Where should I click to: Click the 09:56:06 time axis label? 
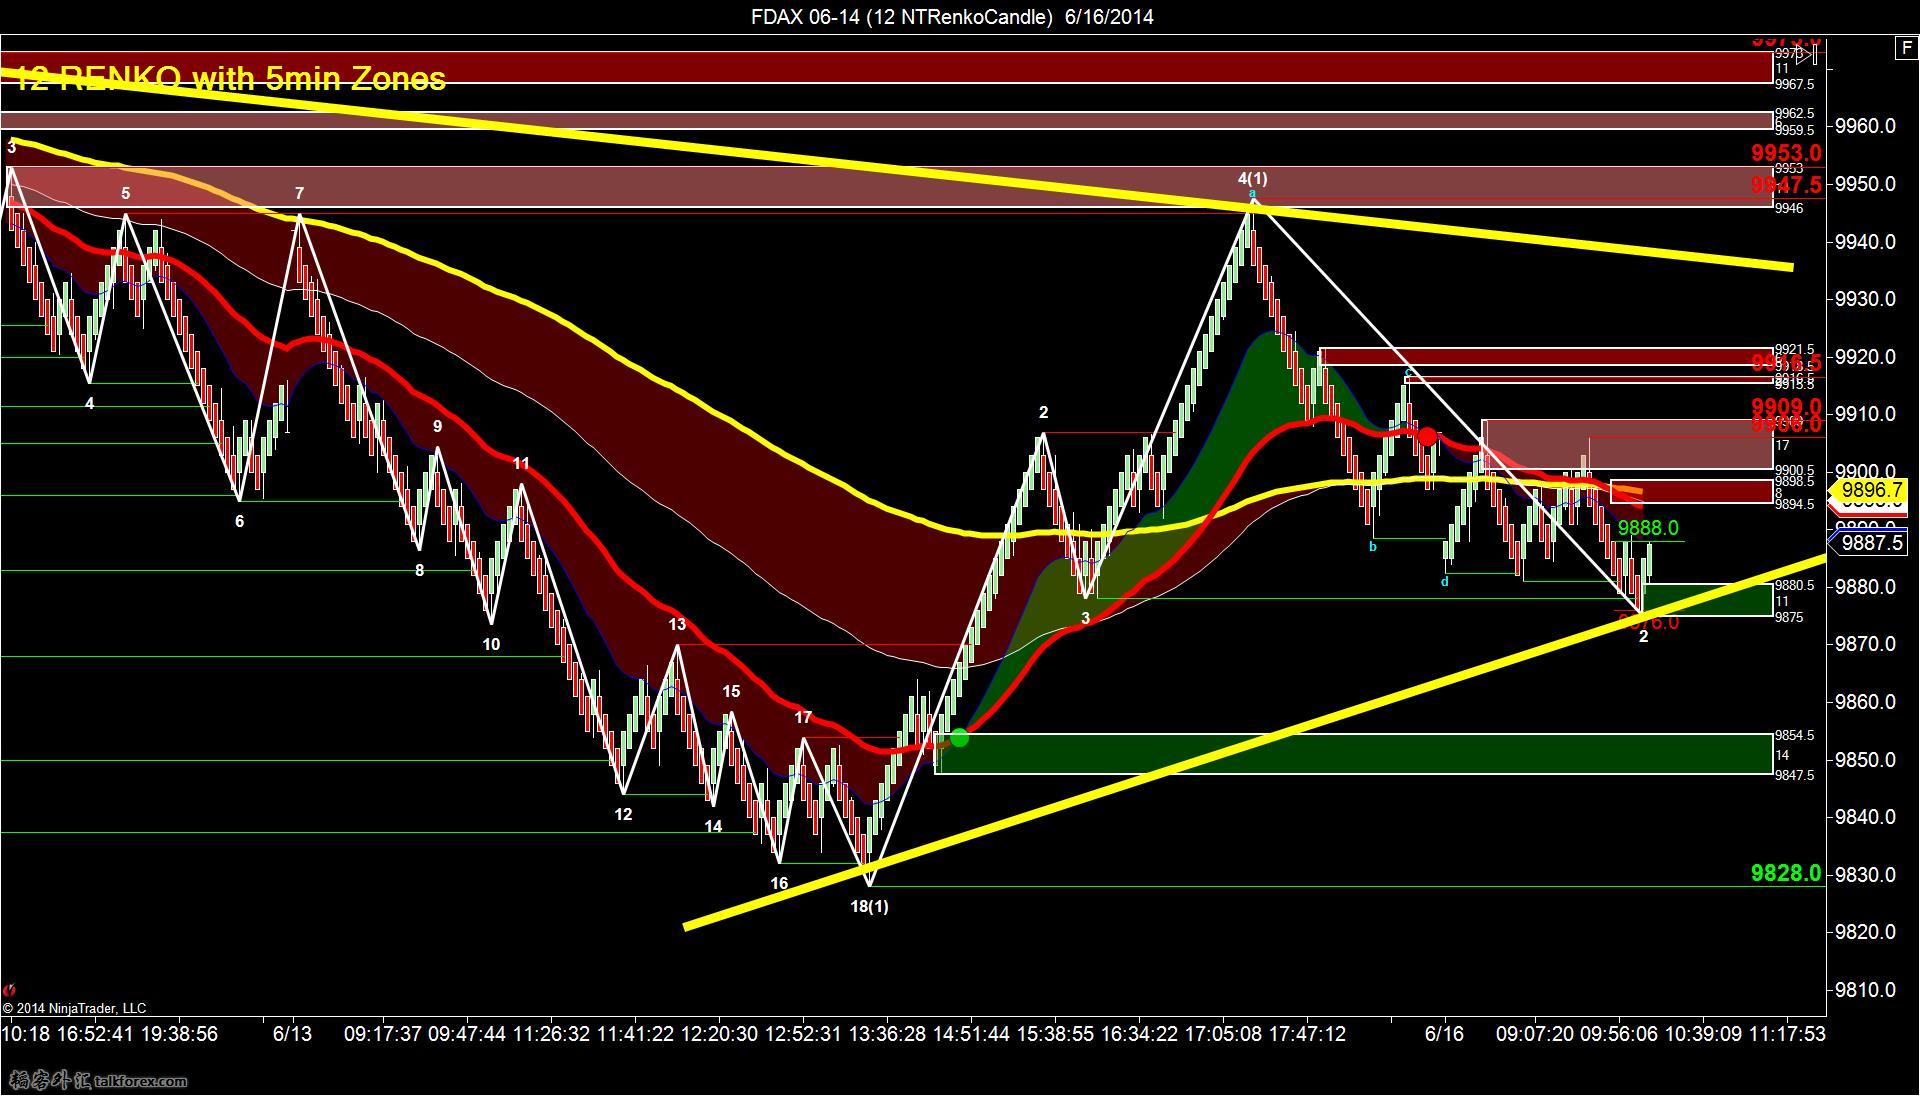coord(1618,1034)
